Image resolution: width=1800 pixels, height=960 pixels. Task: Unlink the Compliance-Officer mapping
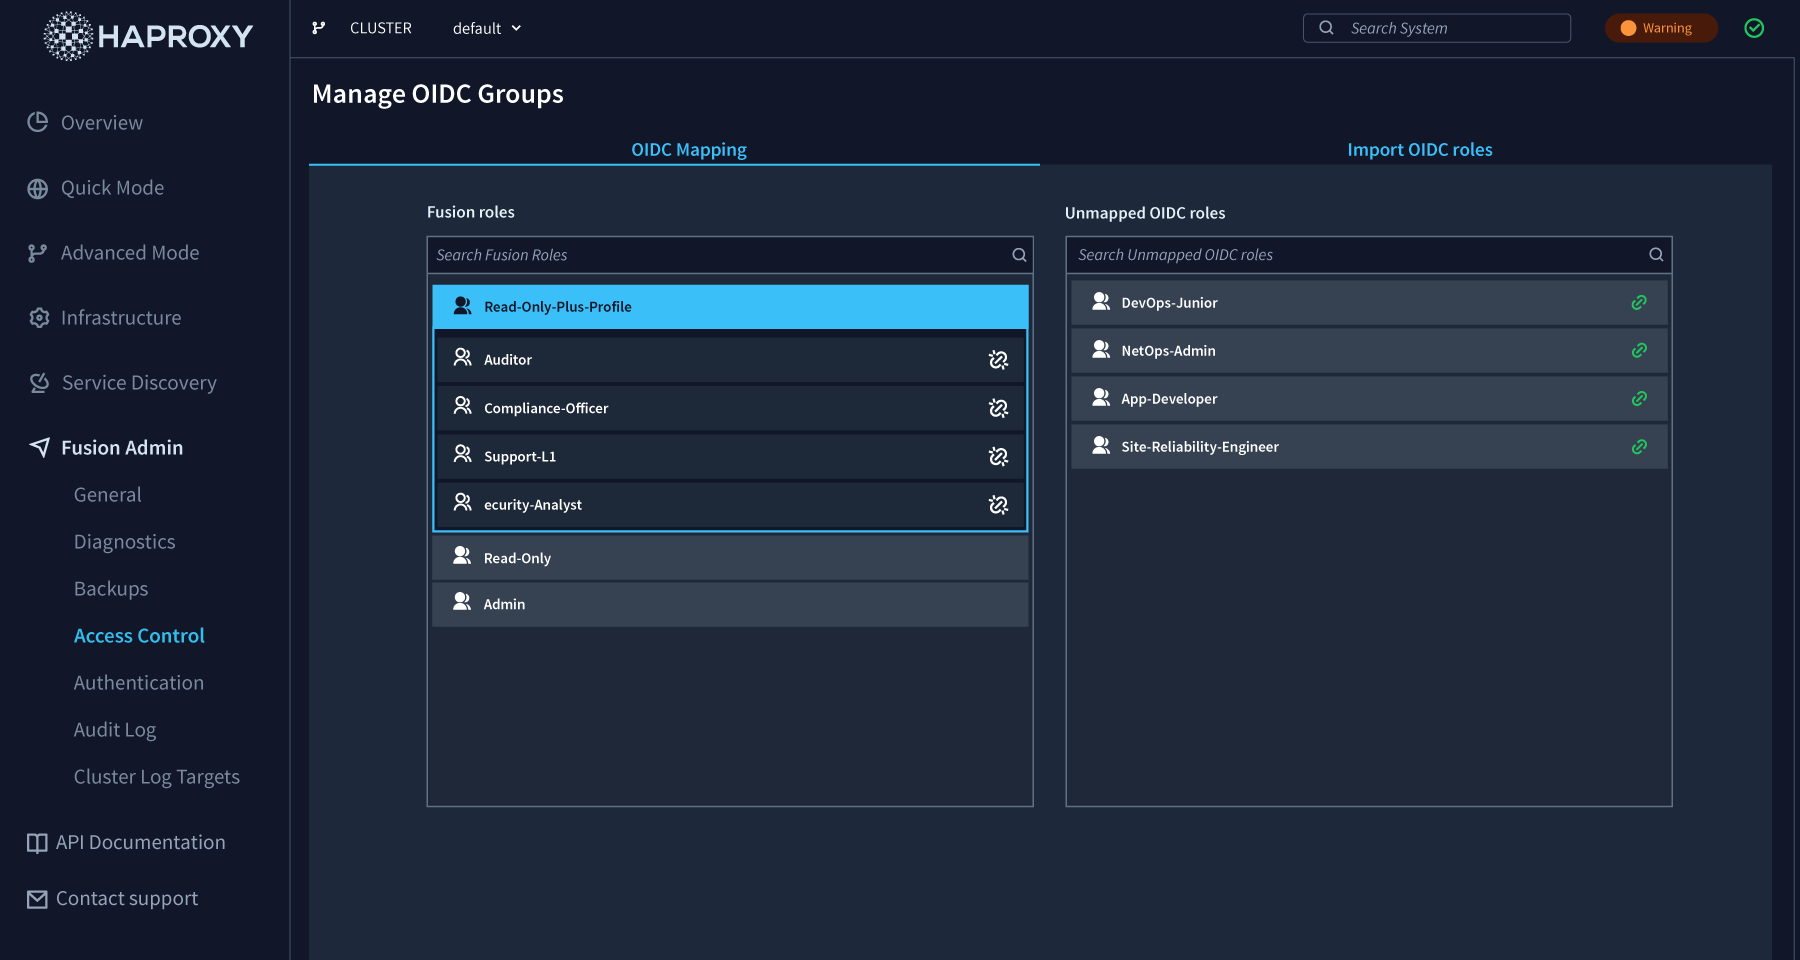point(998,408)
